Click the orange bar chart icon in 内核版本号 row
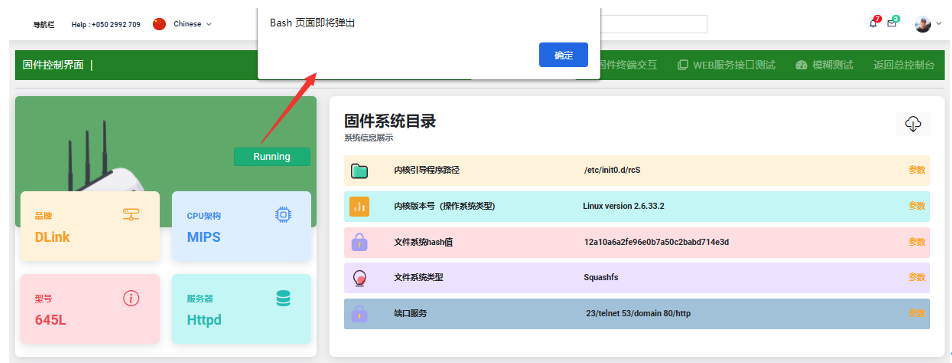952x363 pixels. pos(359,206)
